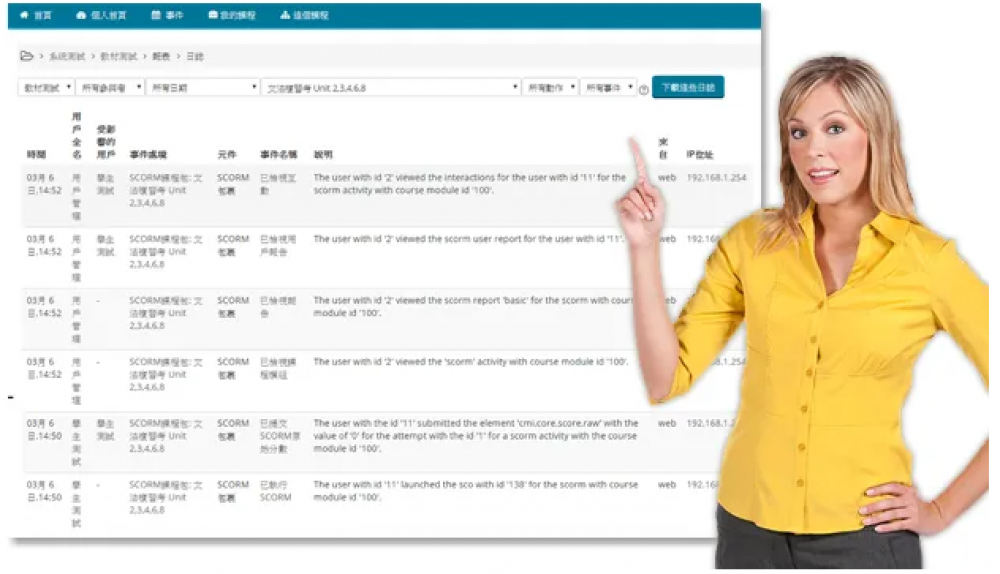The width and height of the screenshot is (1000, 574).
Task: Open 系統測試 breadcrumb link
Action: [x=64, y=57]
